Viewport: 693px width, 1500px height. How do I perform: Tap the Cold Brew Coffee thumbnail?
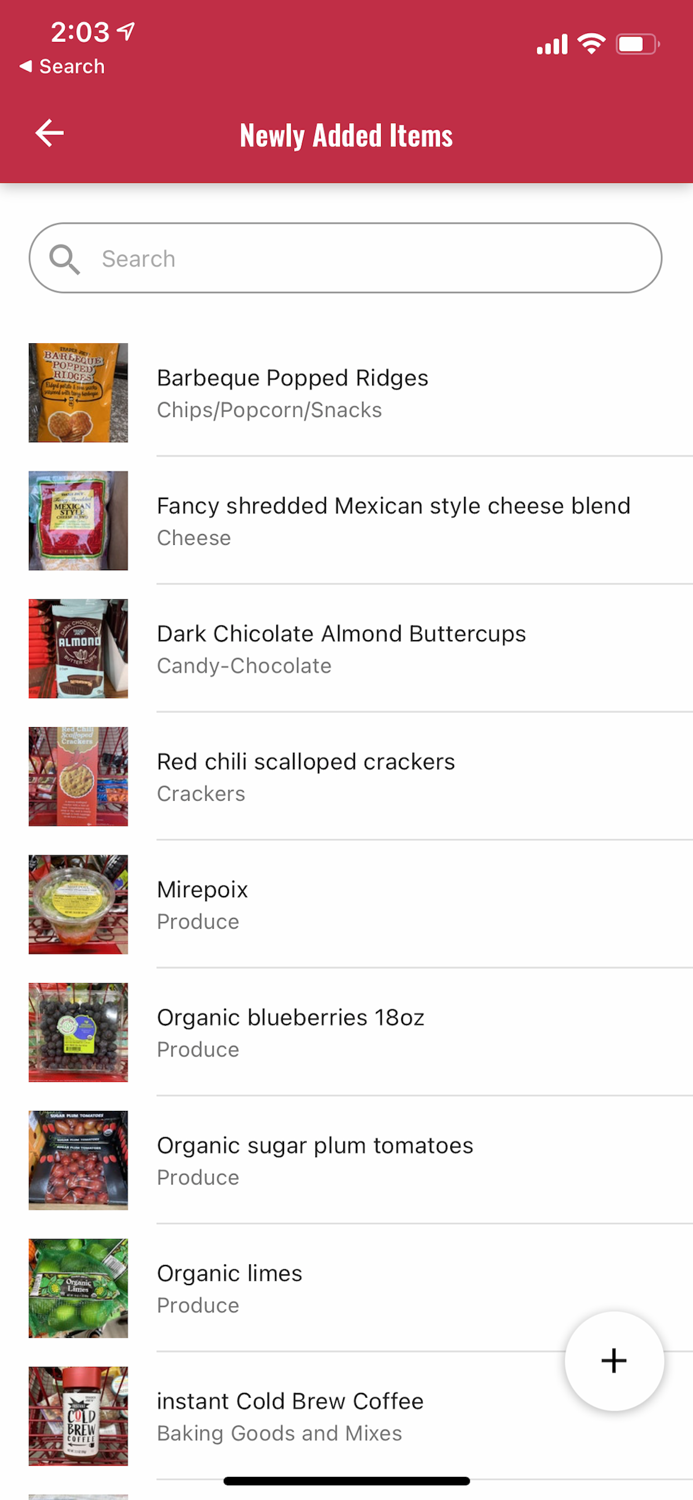point(78,1417)
